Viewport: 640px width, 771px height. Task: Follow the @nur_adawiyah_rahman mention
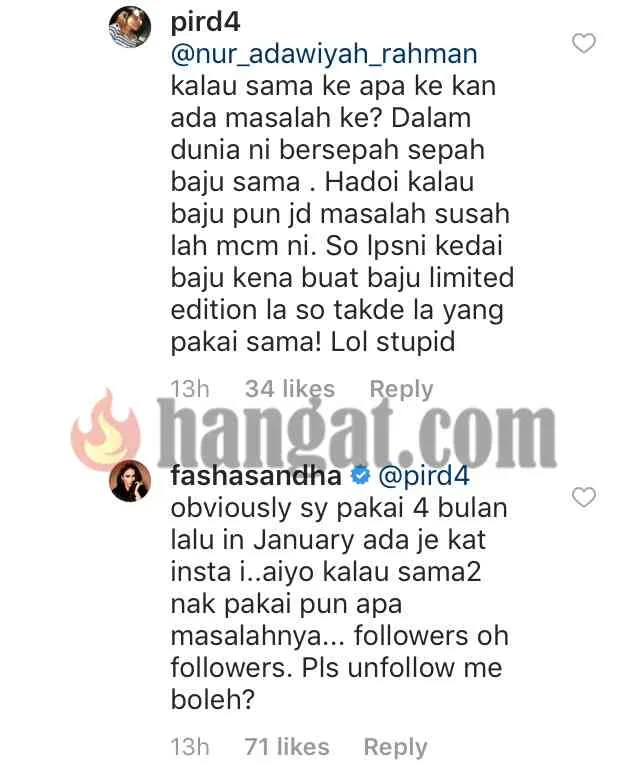324,54
